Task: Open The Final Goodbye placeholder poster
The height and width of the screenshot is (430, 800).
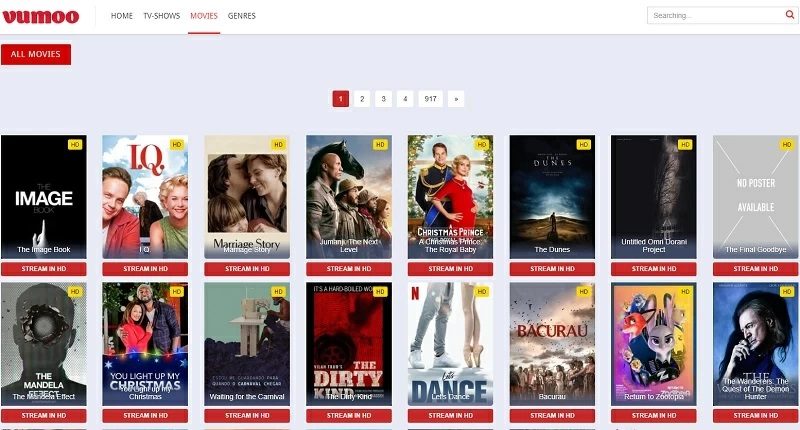Action: 756,197
